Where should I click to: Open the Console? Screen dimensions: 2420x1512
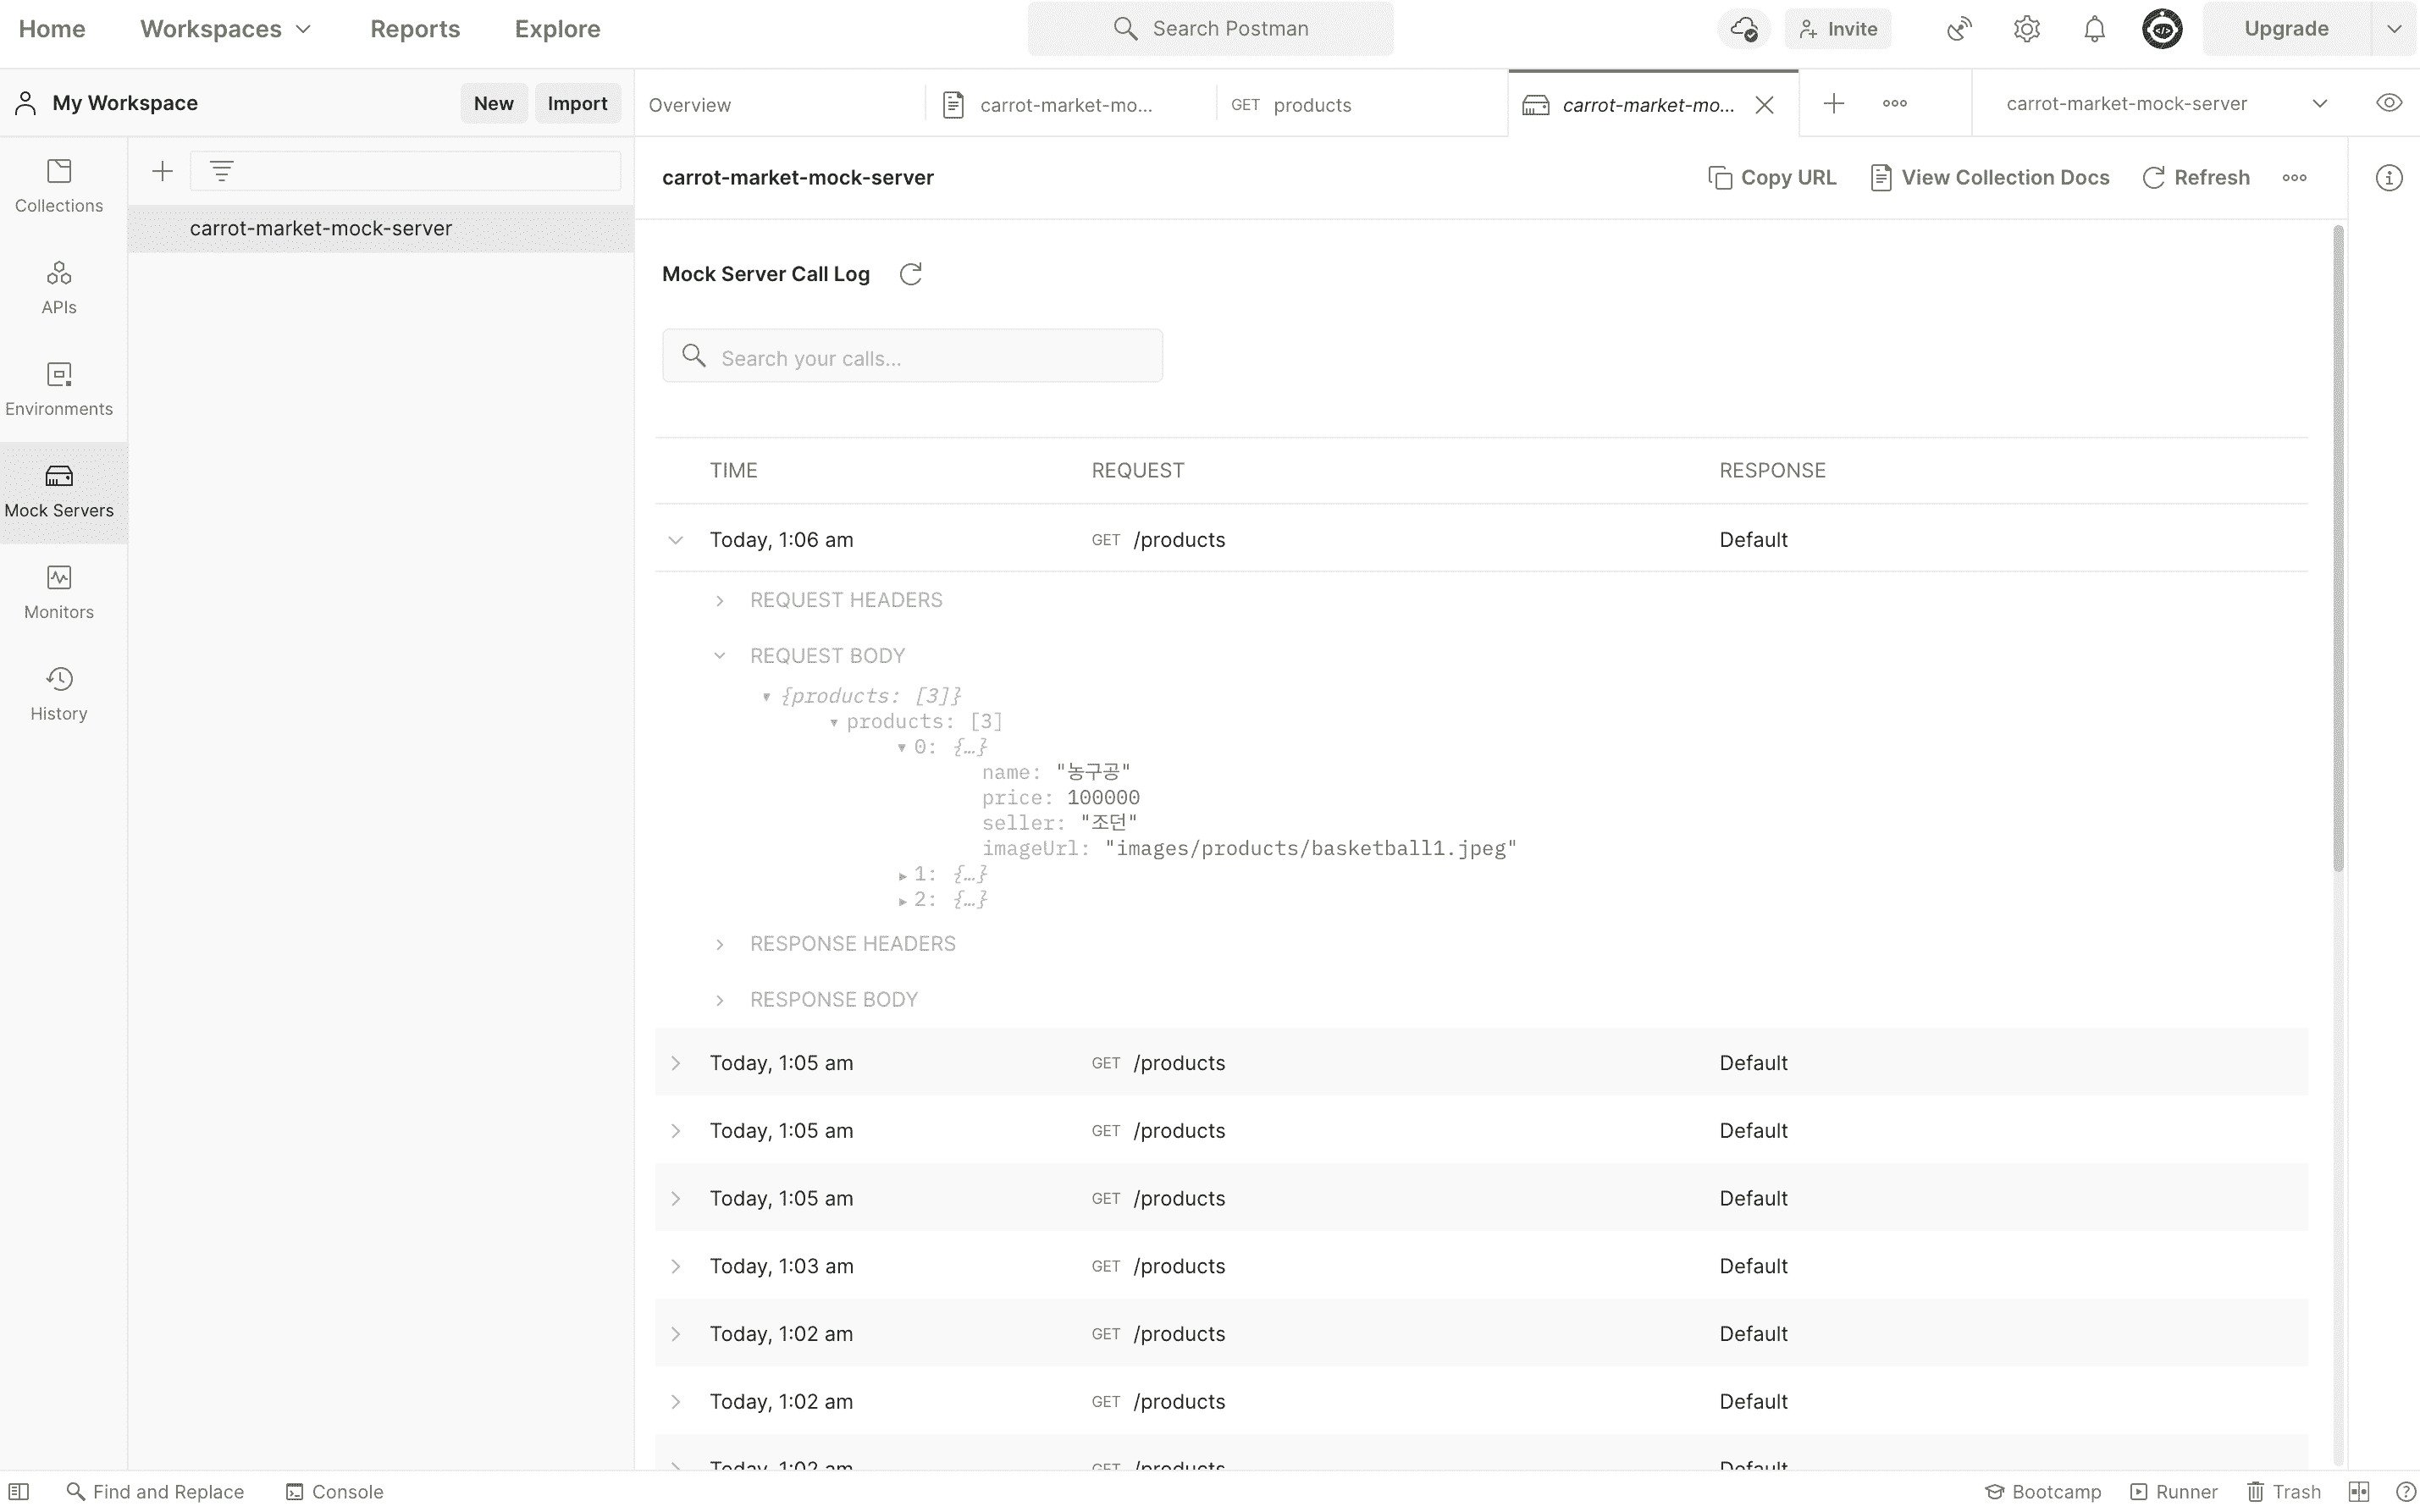click(335, 1492)
